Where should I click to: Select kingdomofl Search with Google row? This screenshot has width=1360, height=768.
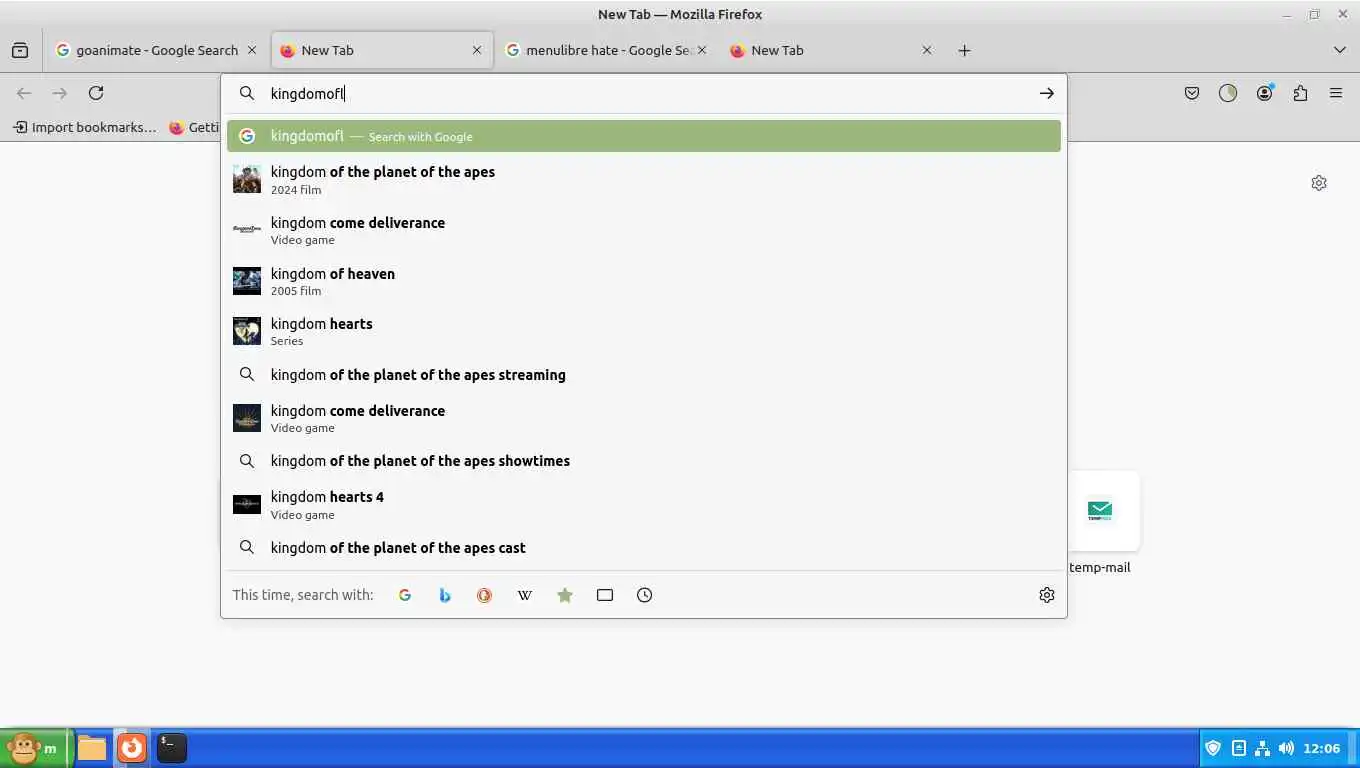pyautogui.click(x=644, y=136)
